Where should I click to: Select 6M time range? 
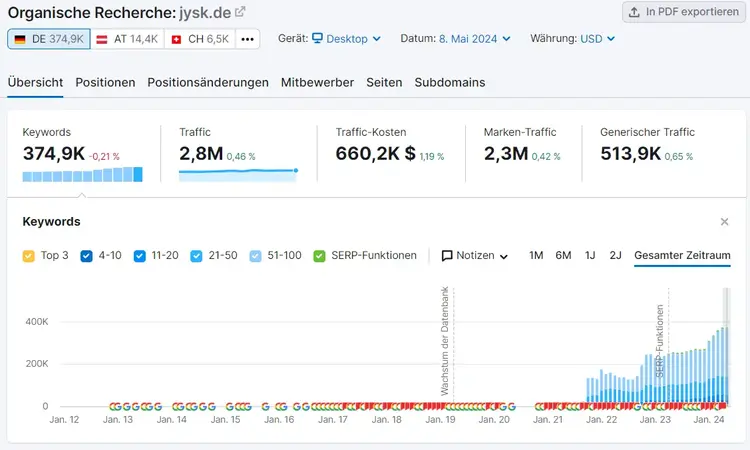pos(563,255)
